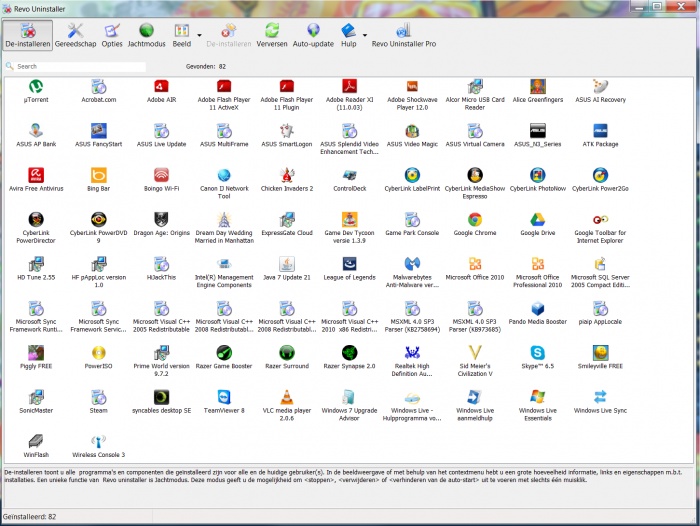This screenshot has width=700, height=526.
Task: Select Windows Live Essentials icon
Action: click(x=538, y=397)
